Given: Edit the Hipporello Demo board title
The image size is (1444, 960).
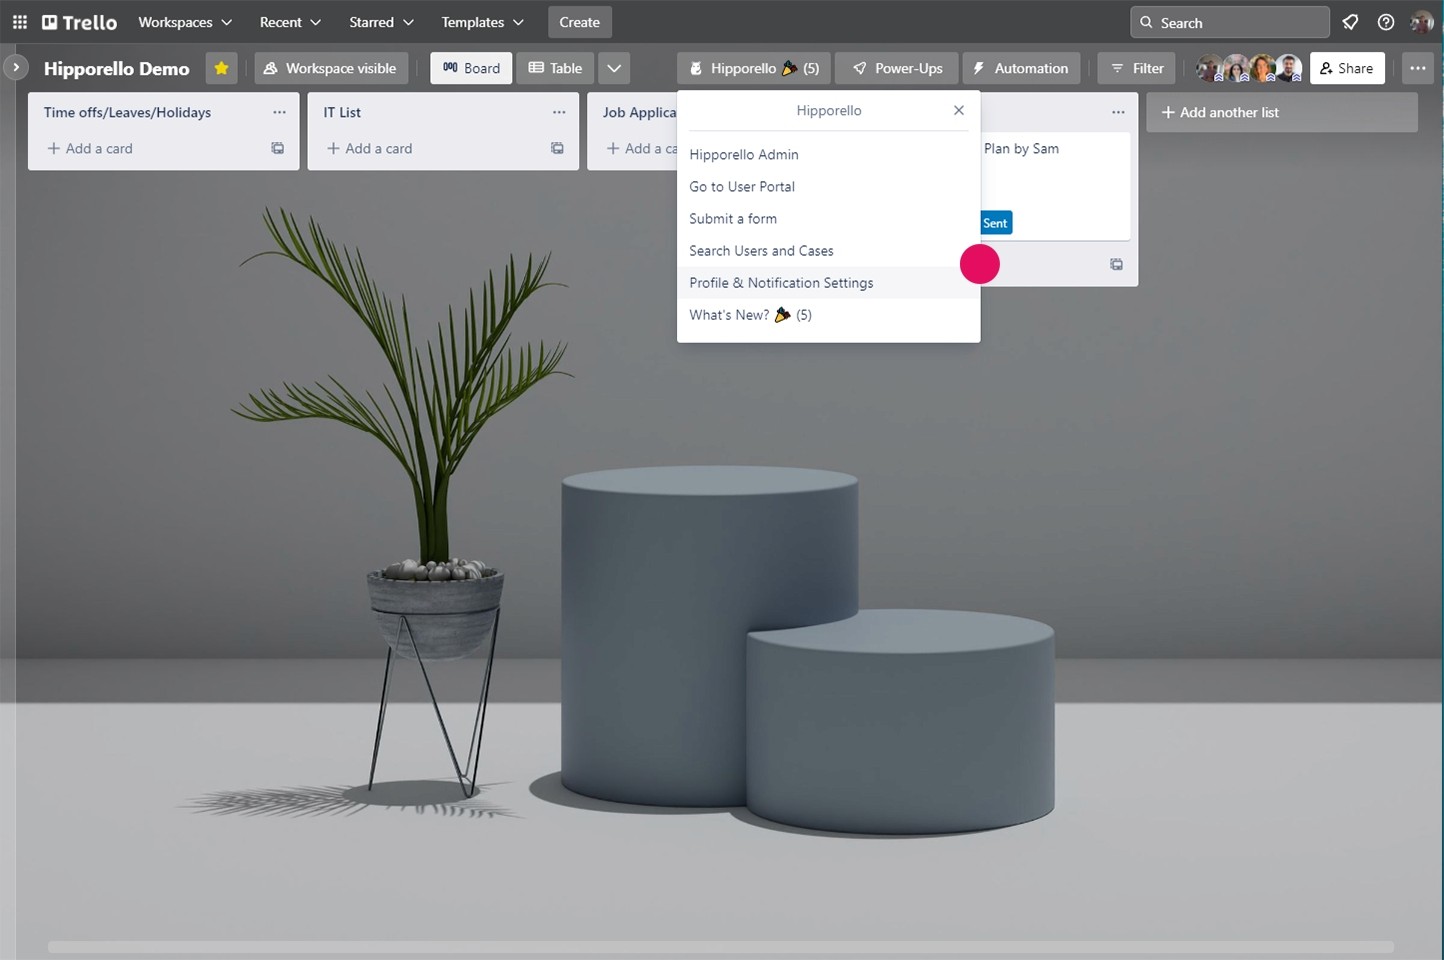Looking at the screenshot, I should pyautogui.click(x=117, y=68).
